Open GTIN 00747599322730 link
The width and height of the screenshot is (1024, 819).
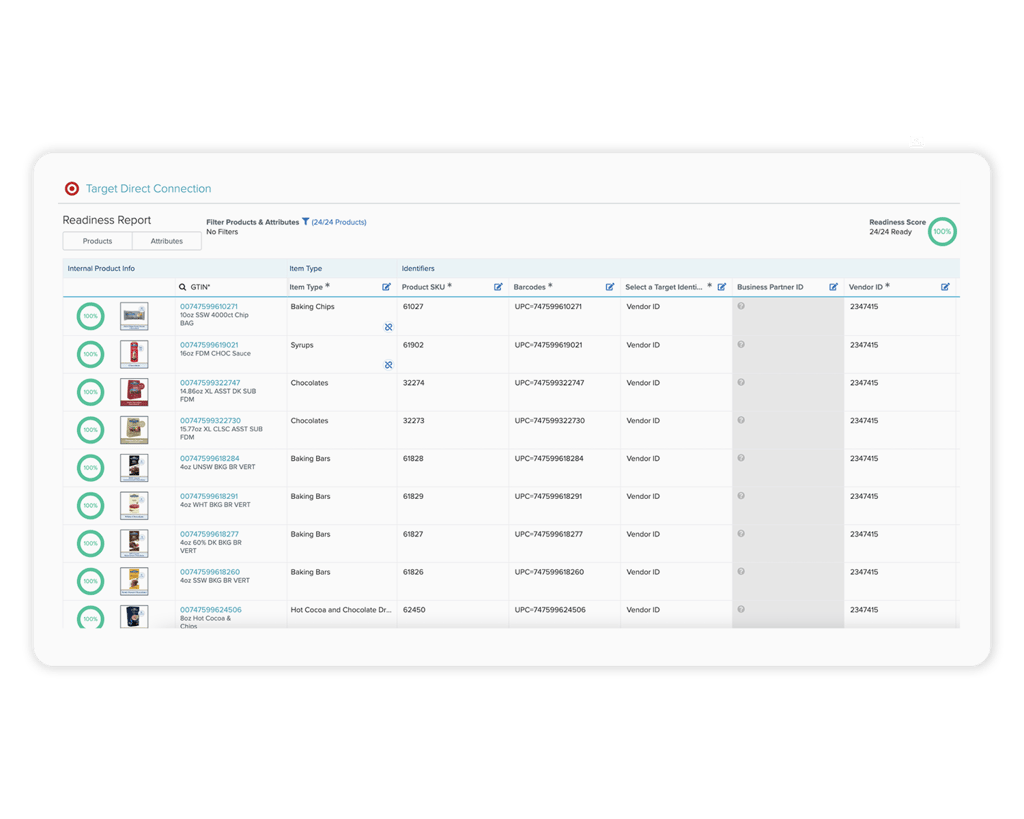click(x=210, y=421)
